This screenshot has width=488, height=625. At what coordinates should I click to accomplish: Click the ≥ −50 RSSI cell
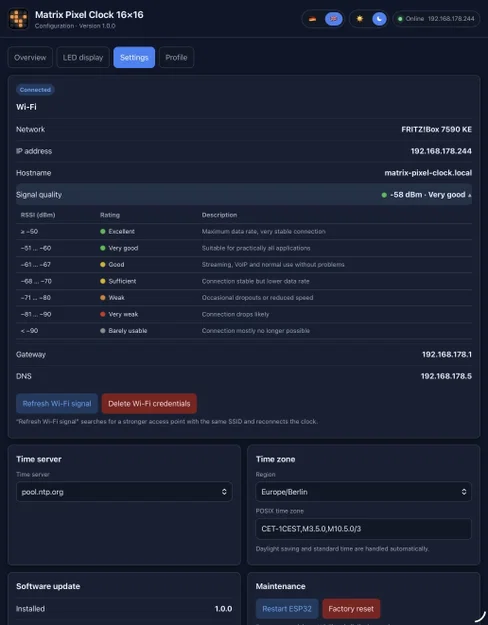pos(30,232)
